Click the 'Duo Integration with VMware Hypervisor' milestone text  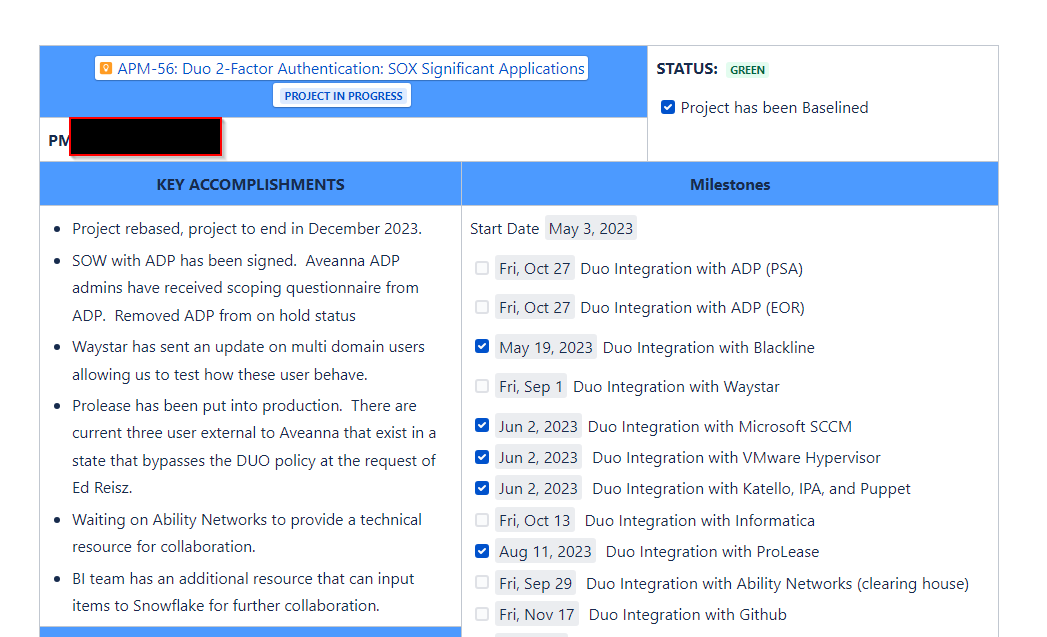pos(737,457)
